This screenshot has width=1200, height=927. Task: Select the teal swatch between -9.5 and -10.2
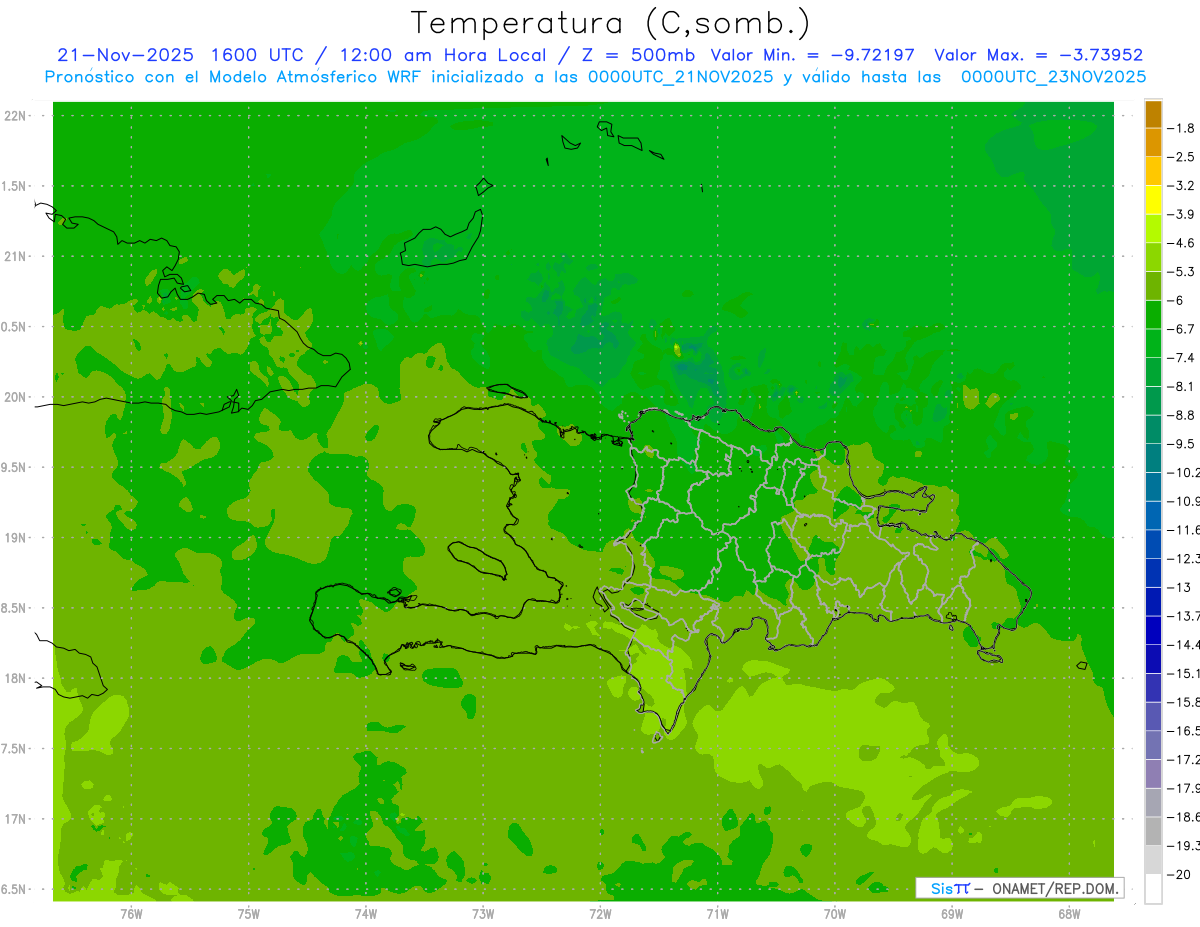pos(1153,459)
